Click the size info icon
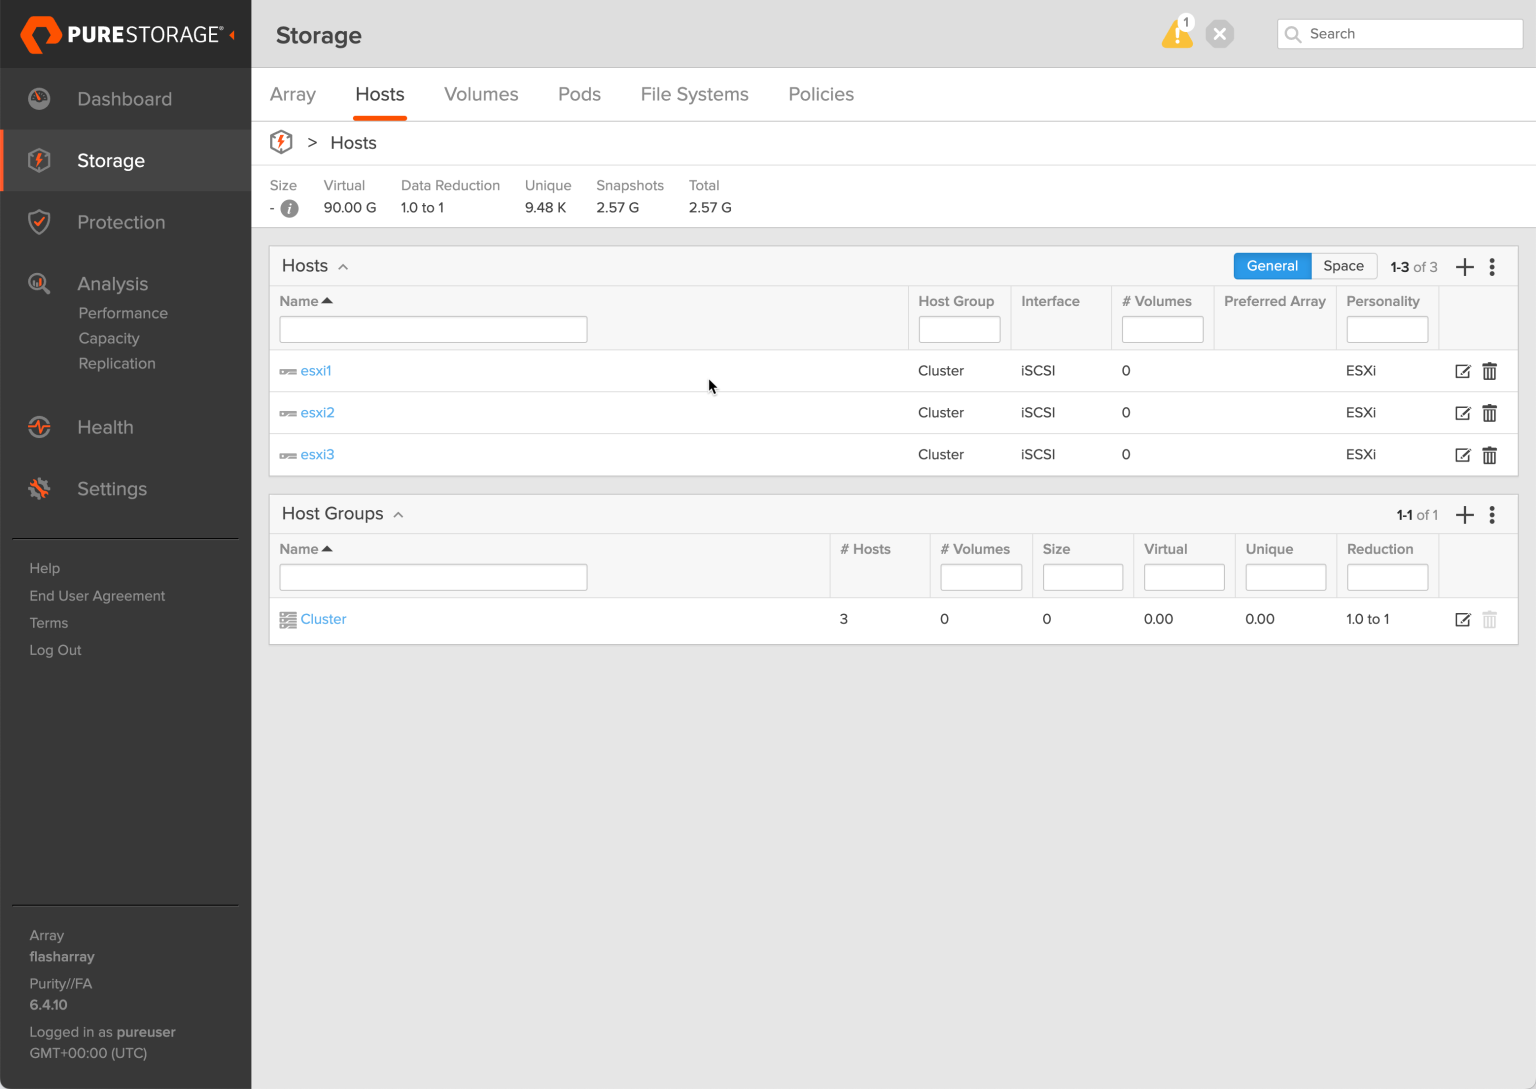This screenshot has height=1089, width=1536. click(289, 208)
